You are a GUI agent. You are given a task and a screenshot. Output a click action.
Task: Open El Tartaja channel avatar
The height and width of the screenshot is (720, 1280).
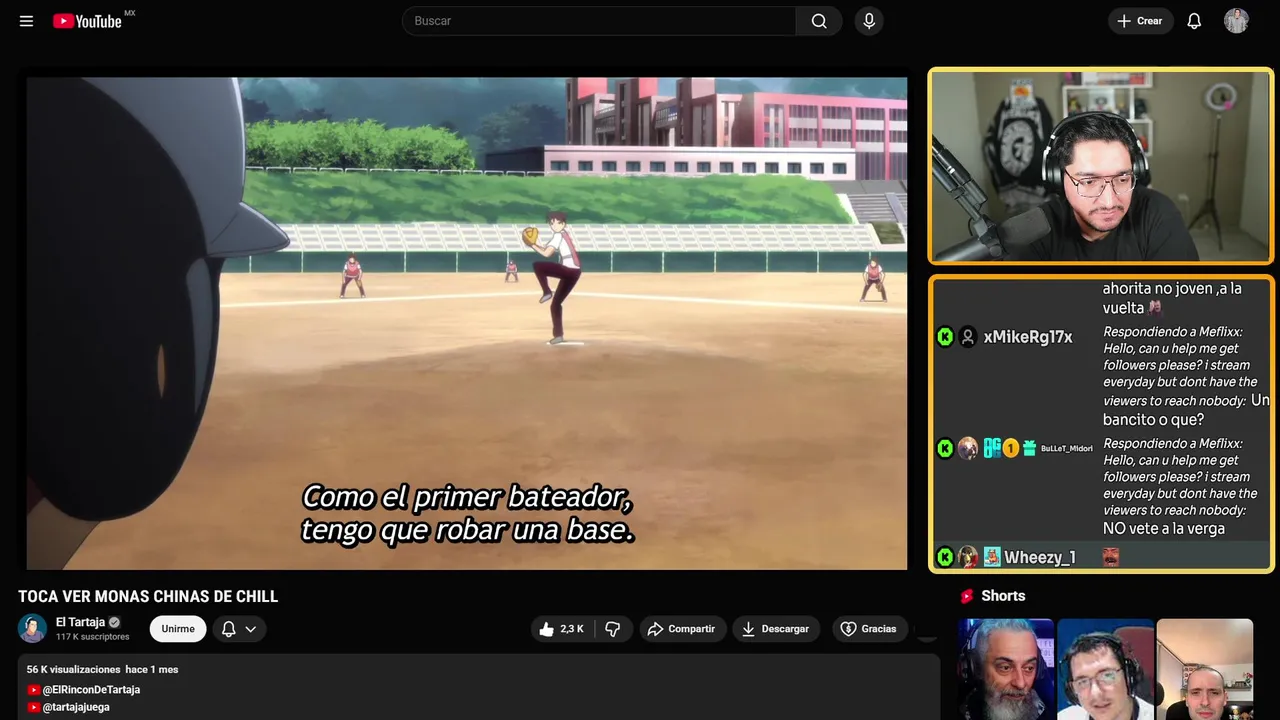(x=32, y=628)
